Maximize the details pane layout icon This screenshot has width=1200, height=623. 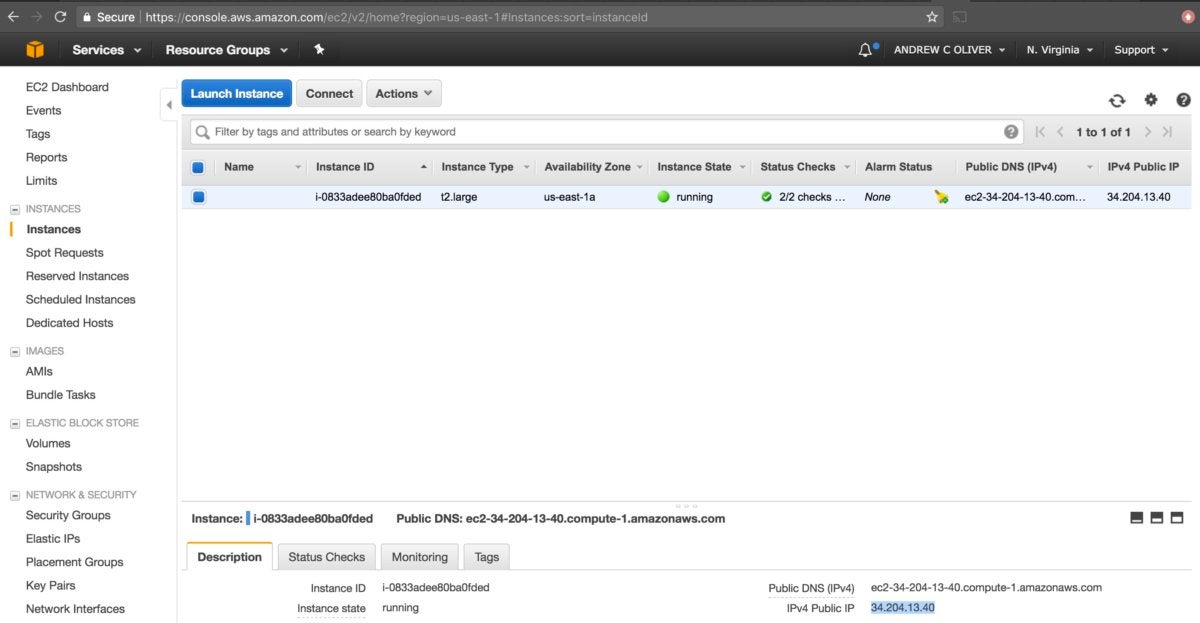pos(1177,518)
